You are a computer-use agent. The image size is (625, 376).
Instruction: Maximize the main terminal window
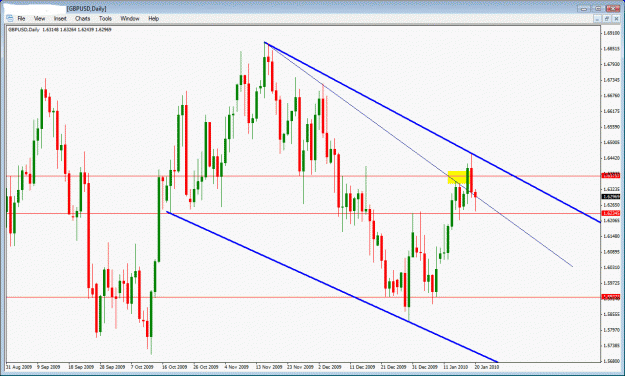tap(598, 8)
